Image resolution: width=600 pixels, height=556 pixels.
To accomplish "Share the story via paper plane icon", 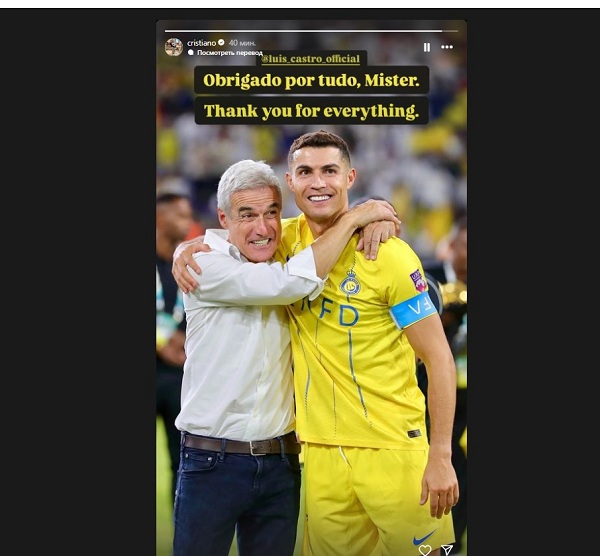I will 447,549.
